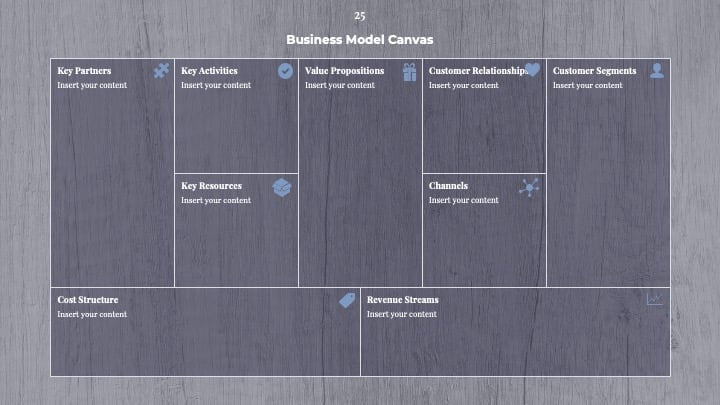Select the Business Model Canvas title

click(x=360, y=39)
